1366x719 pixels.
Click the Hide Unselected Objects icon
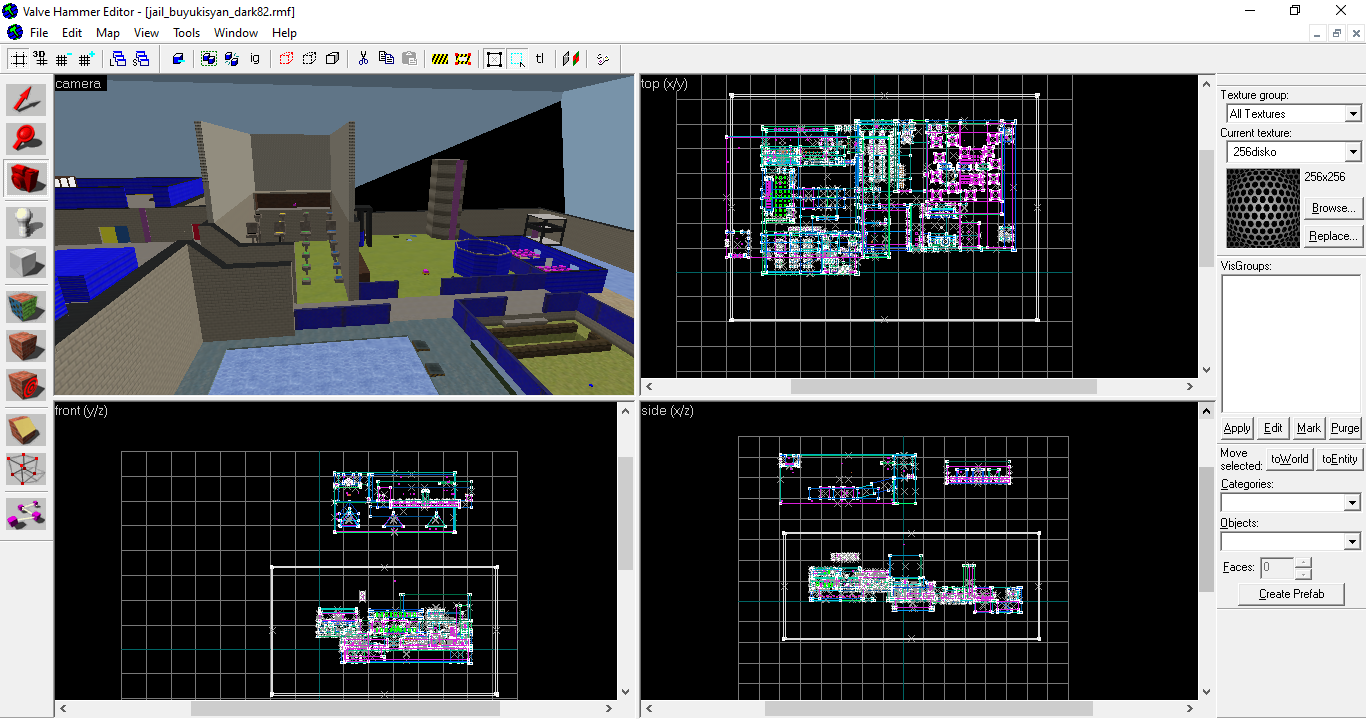click(309, 59)
